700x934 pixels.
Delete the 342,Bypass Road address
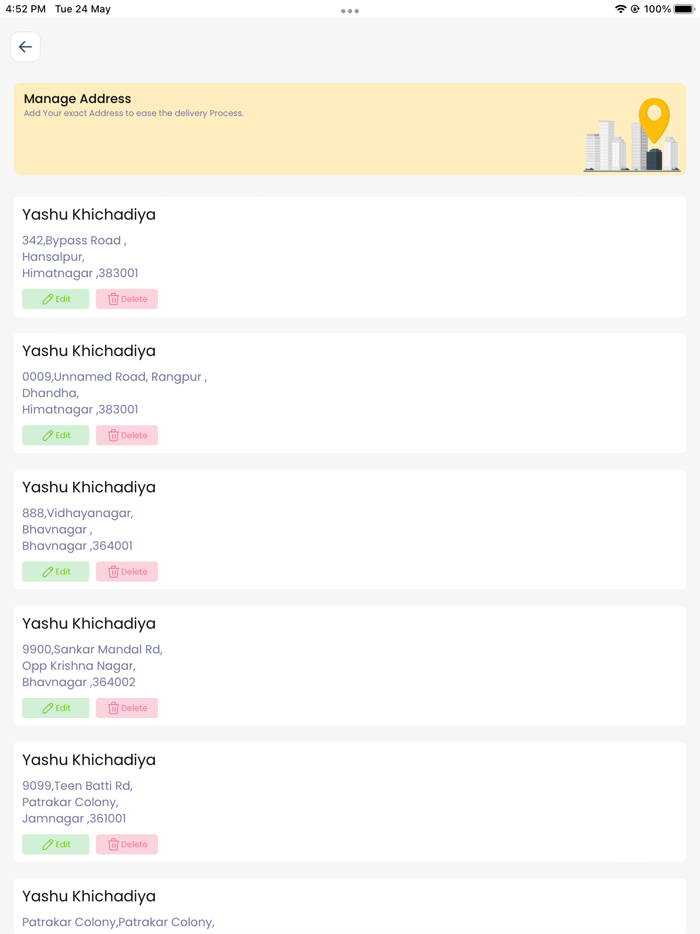coord(127,299)
